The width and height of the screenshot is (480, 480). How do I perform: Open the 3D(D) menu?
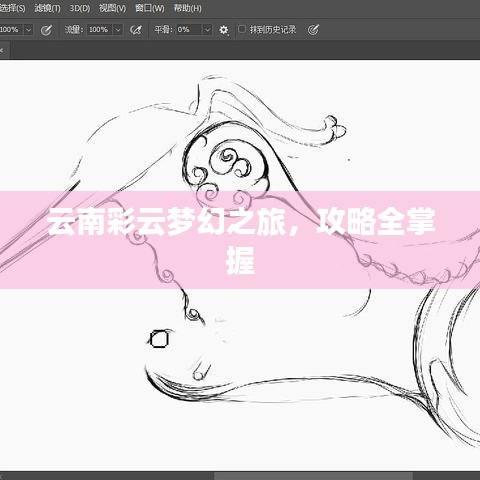(80, 8)
